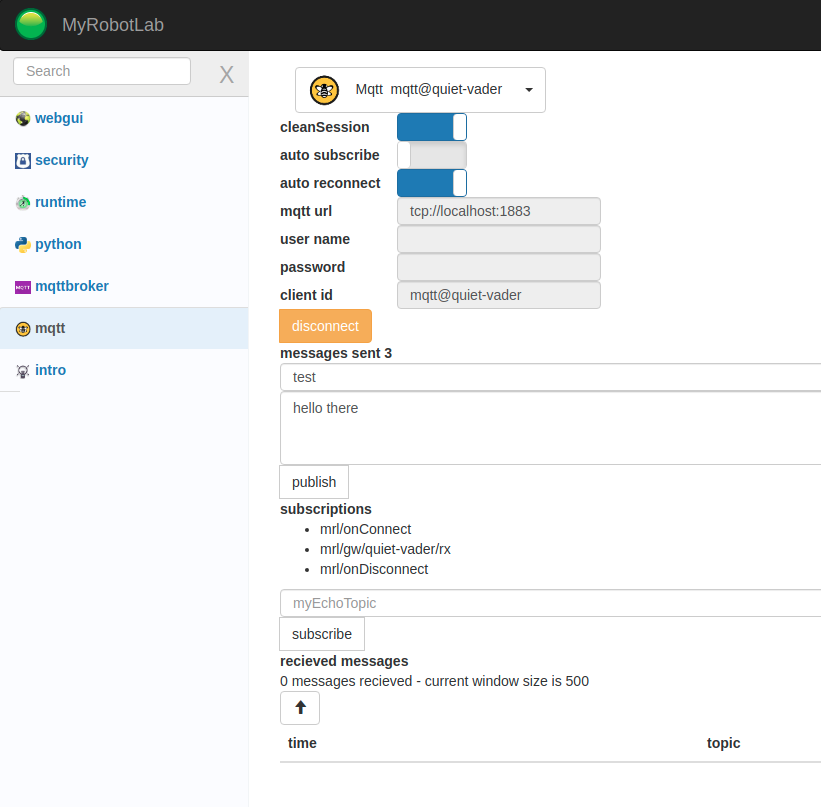This screenshot has width=821, height=807.
Task: Click the myEchoTopic subscription input
Action: tap(550, 603)
